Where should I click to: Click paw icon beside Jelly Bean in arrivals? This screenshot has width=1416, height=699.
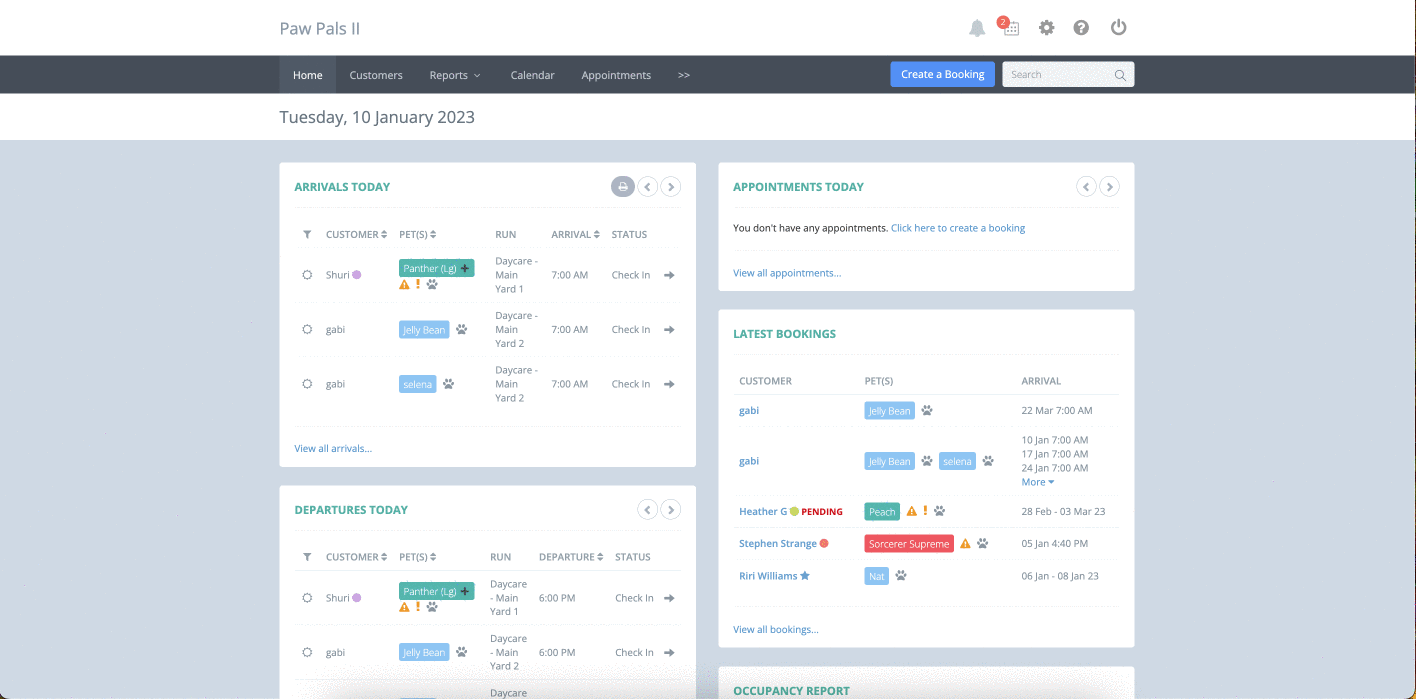click(461, 329)
